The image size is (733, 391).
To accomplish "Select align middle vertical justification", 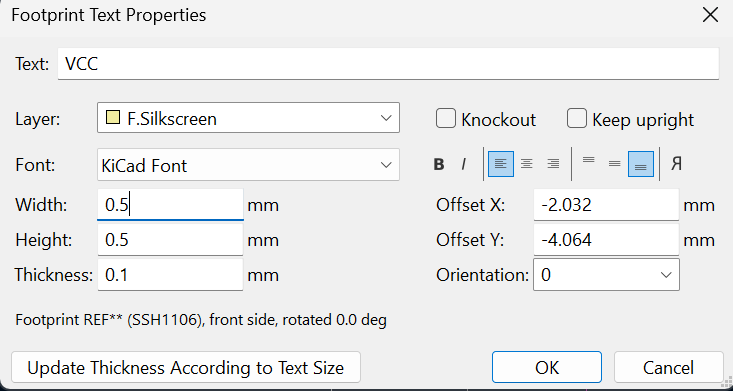I will point(615,164).
